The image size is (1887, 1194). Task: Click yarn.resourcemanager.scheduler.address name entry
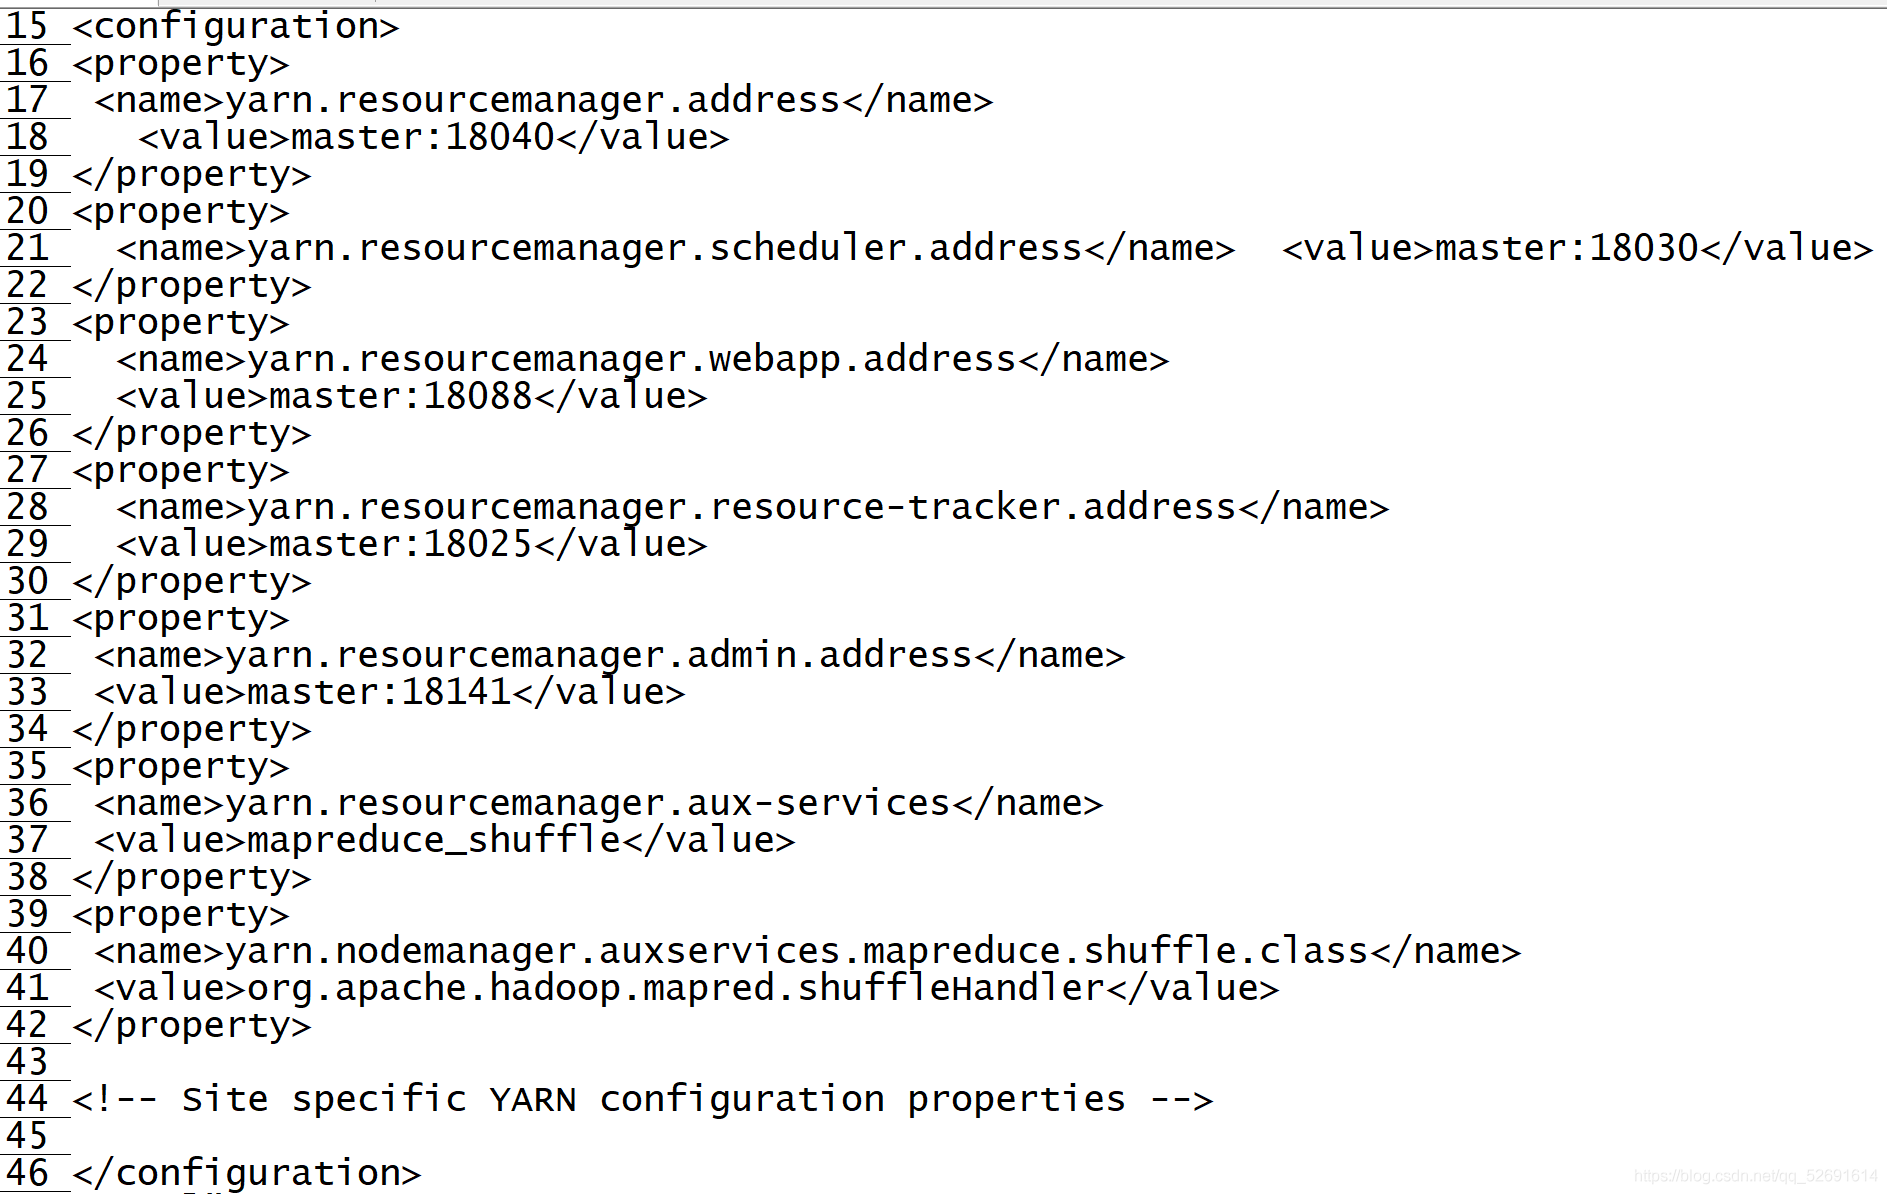pyautogui.click(x=676, y=248)
